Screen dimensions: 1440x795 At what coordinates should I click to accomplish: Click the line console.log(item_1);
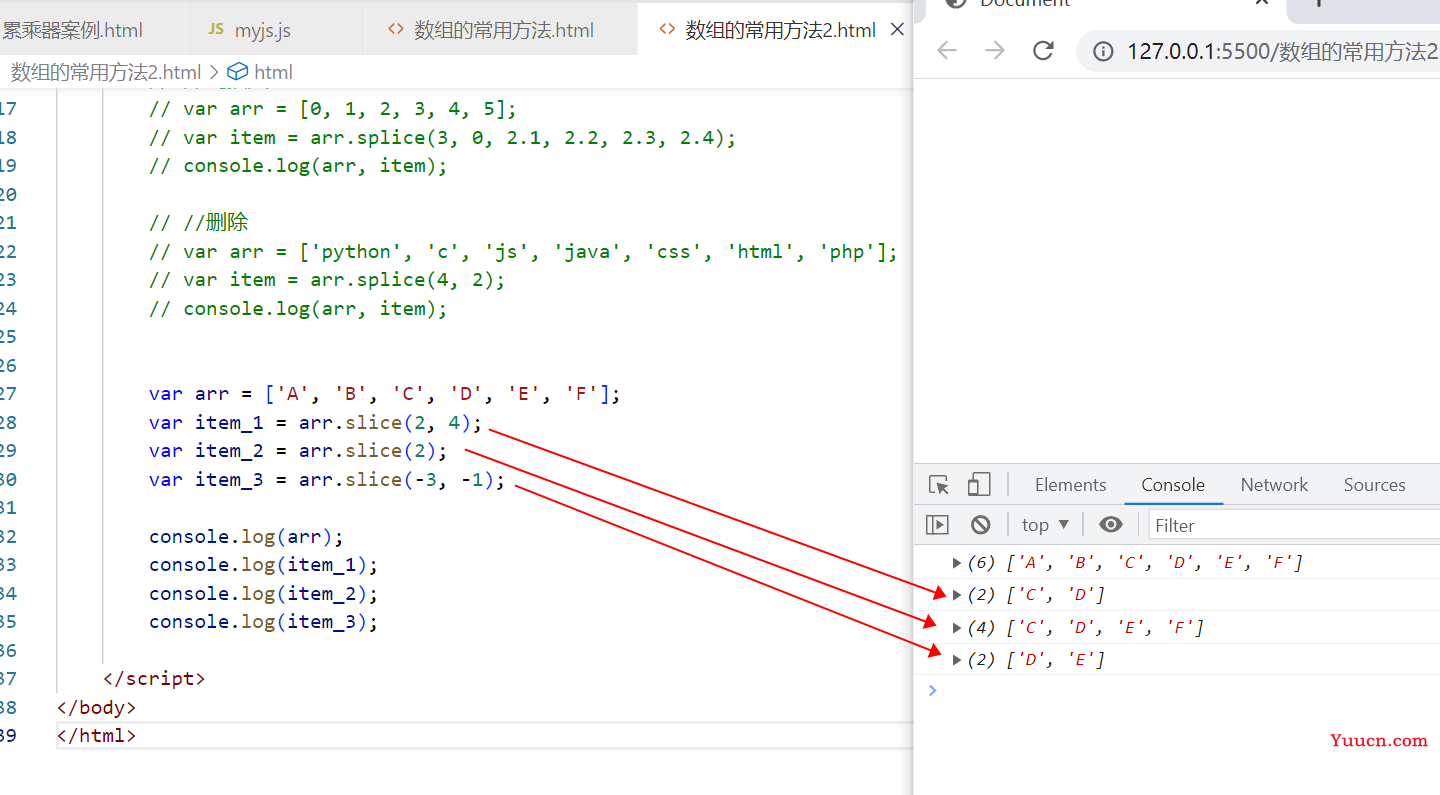264,565
